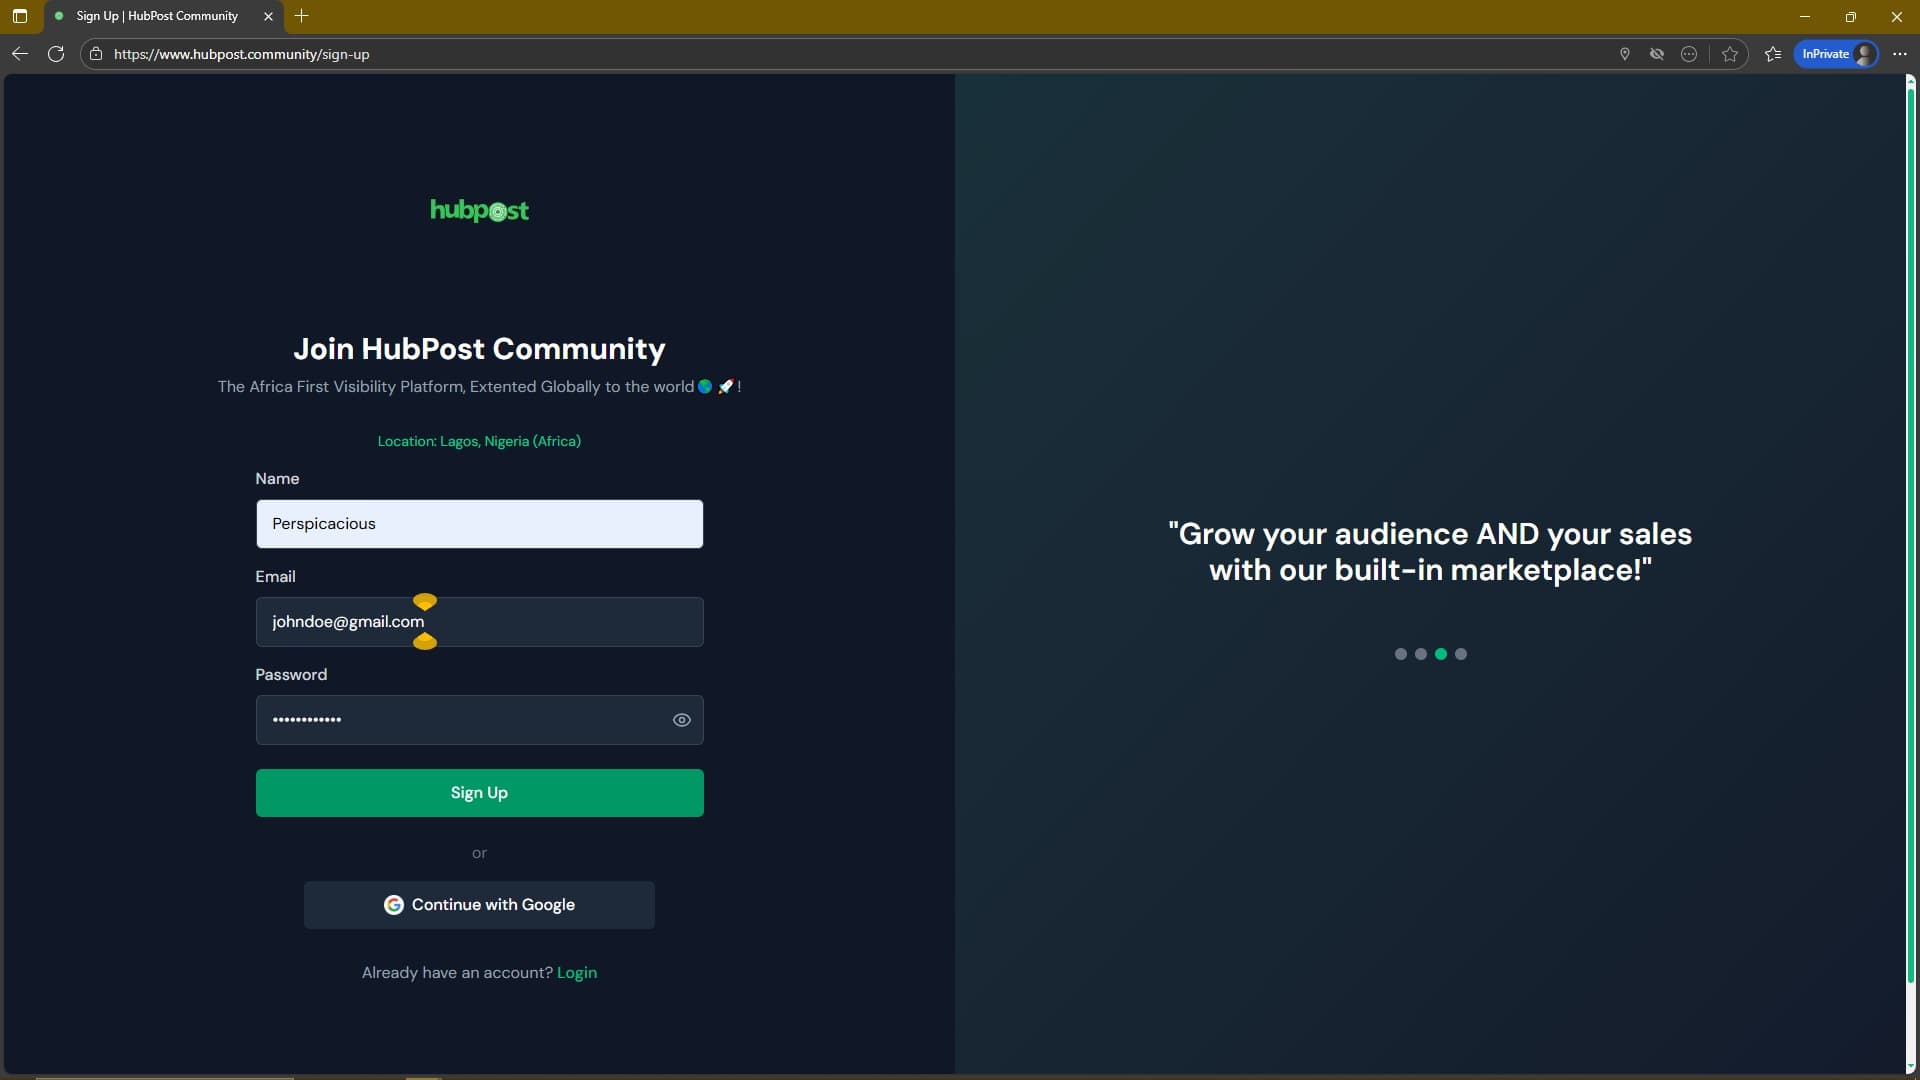Click the speech-bubble icon beside the favorites star
The height and width of the screenshot is (1080, 1920).
pyautogui.click(x=1689, y=54)
